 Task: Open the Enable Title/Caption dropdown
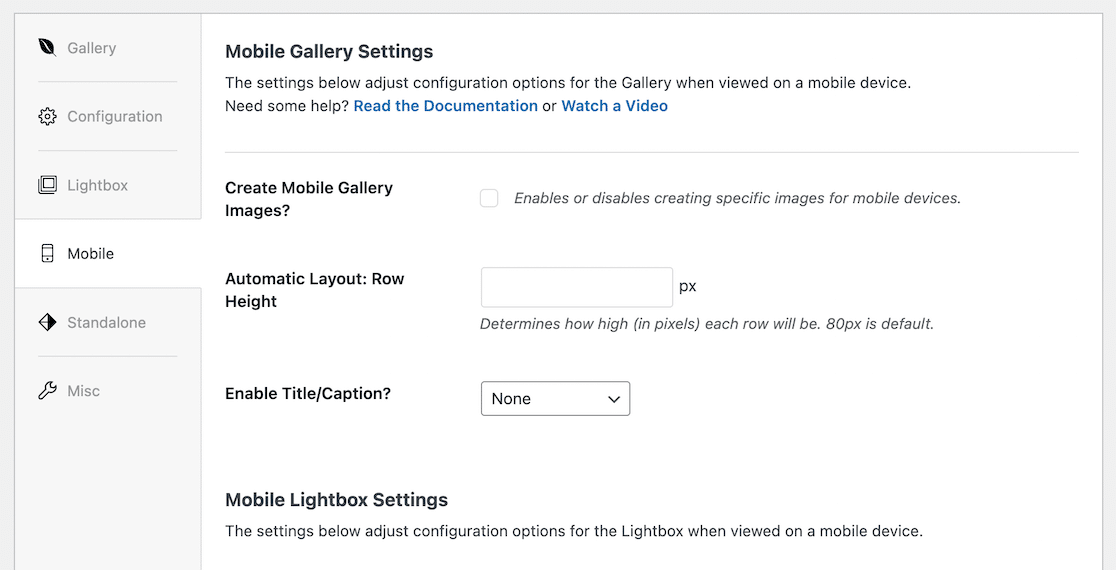555,398
